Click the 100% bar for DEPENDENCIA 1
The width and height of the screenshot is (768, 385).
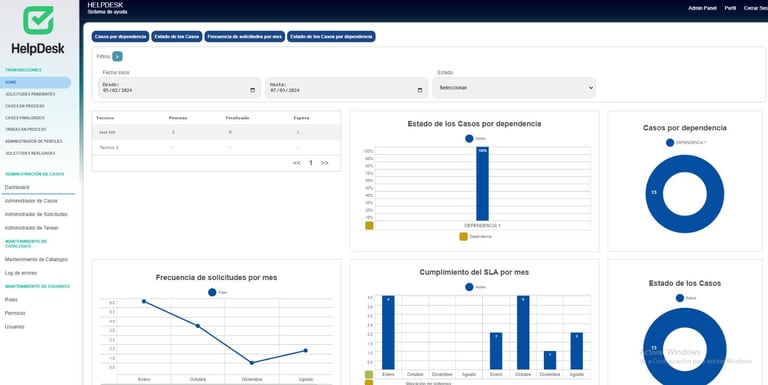pyautogui.click(x=482, y=184)
